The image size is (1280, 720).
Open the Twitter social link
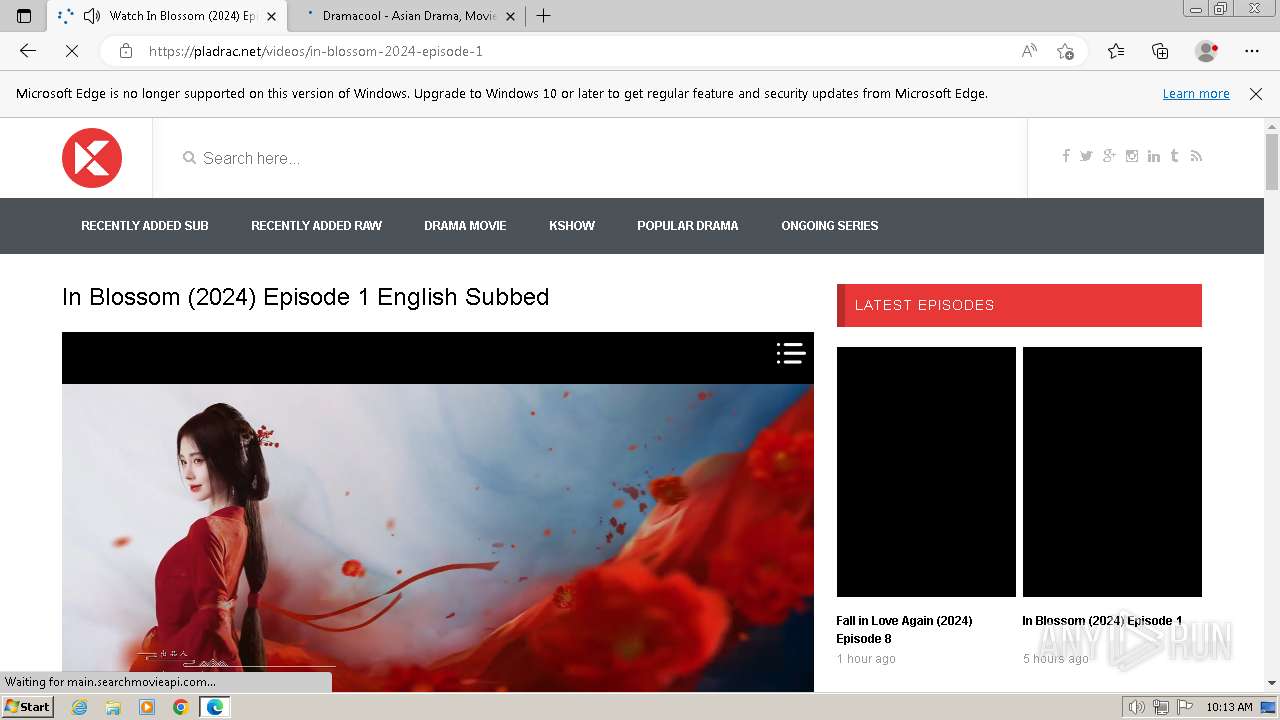coord(1086,156)
